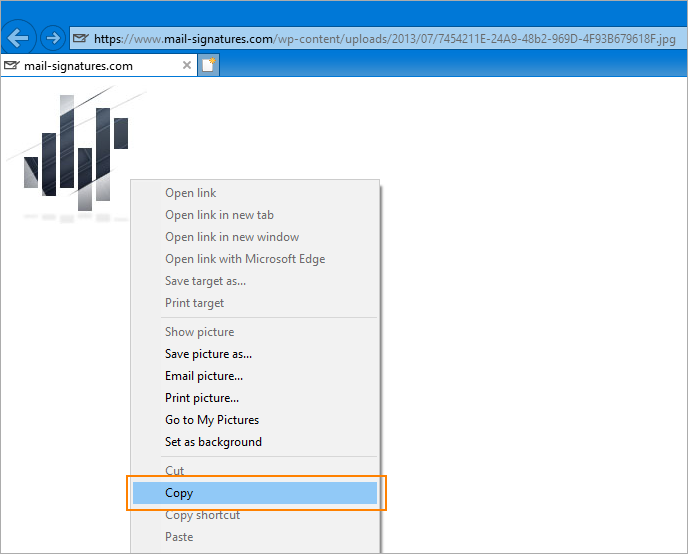Click 'Open link in new tab' entry

[219, 215]
